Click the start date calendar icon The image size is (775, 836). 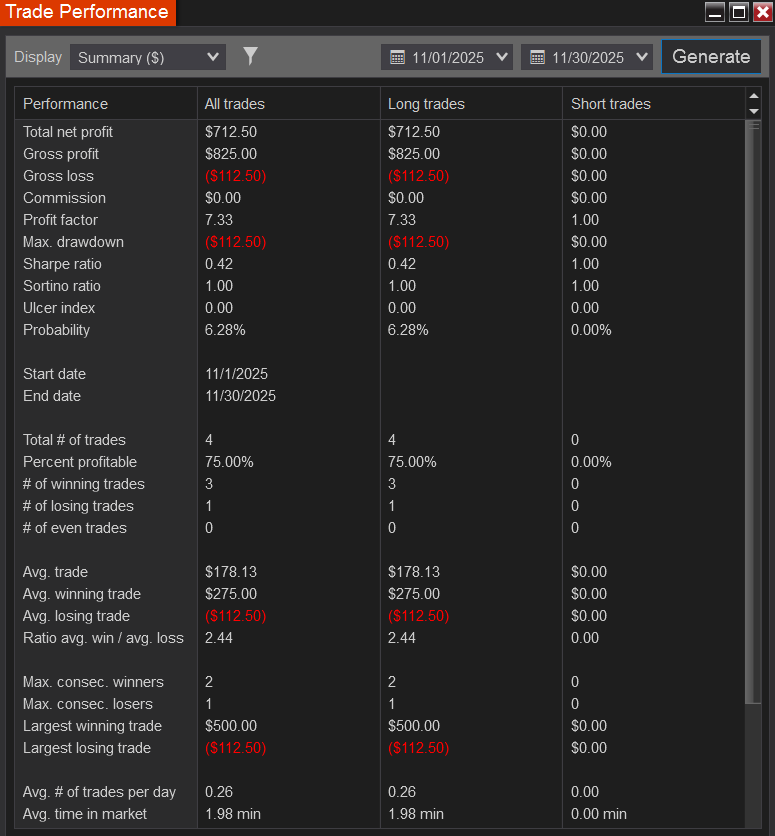point(397,57)
